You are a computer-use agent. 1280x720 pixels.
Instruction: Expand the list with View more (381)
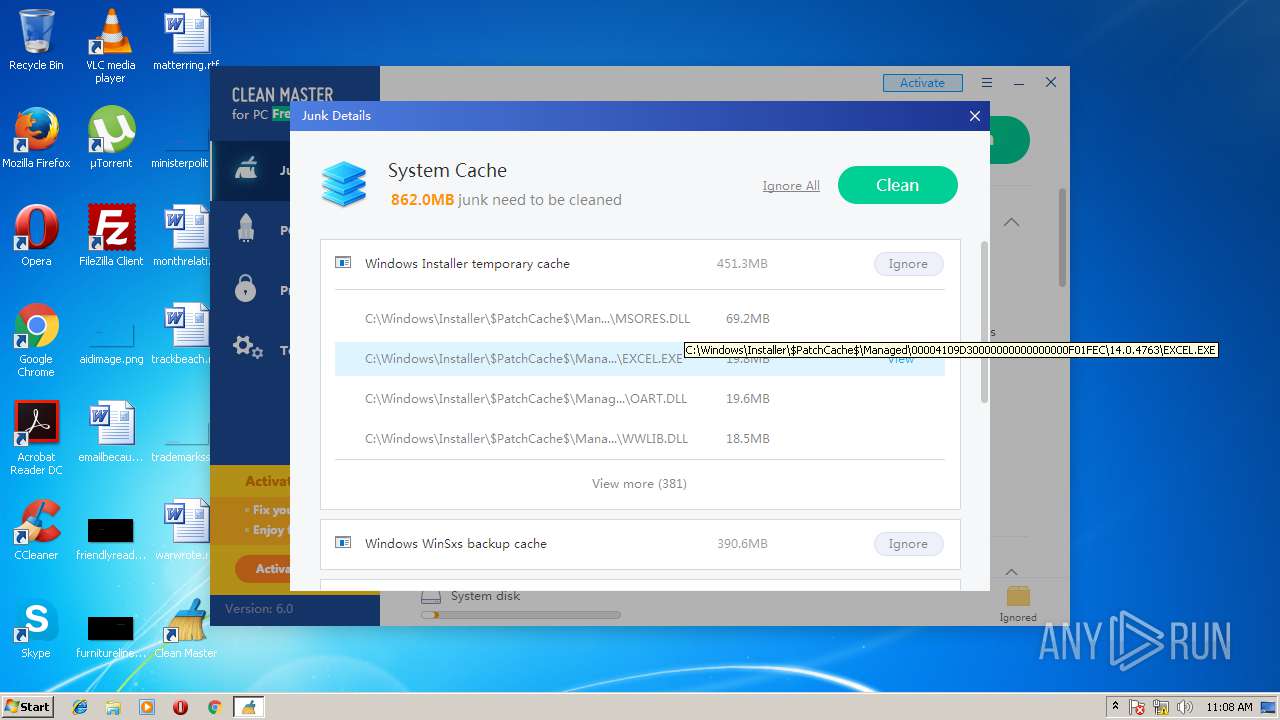(x=639, y=484)
